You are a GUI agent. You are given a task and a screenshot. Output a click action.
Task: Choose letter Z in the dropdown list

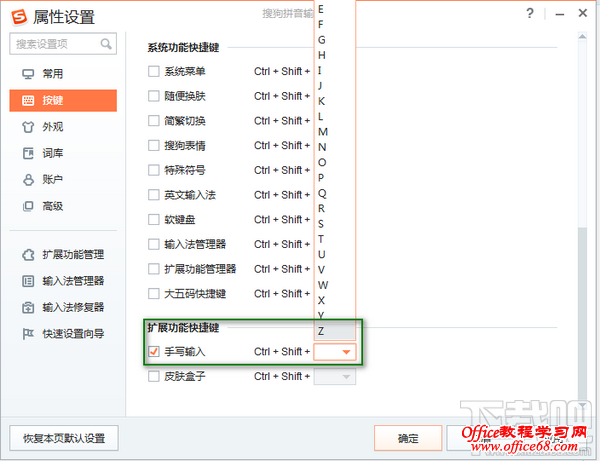tap(335, 331)
